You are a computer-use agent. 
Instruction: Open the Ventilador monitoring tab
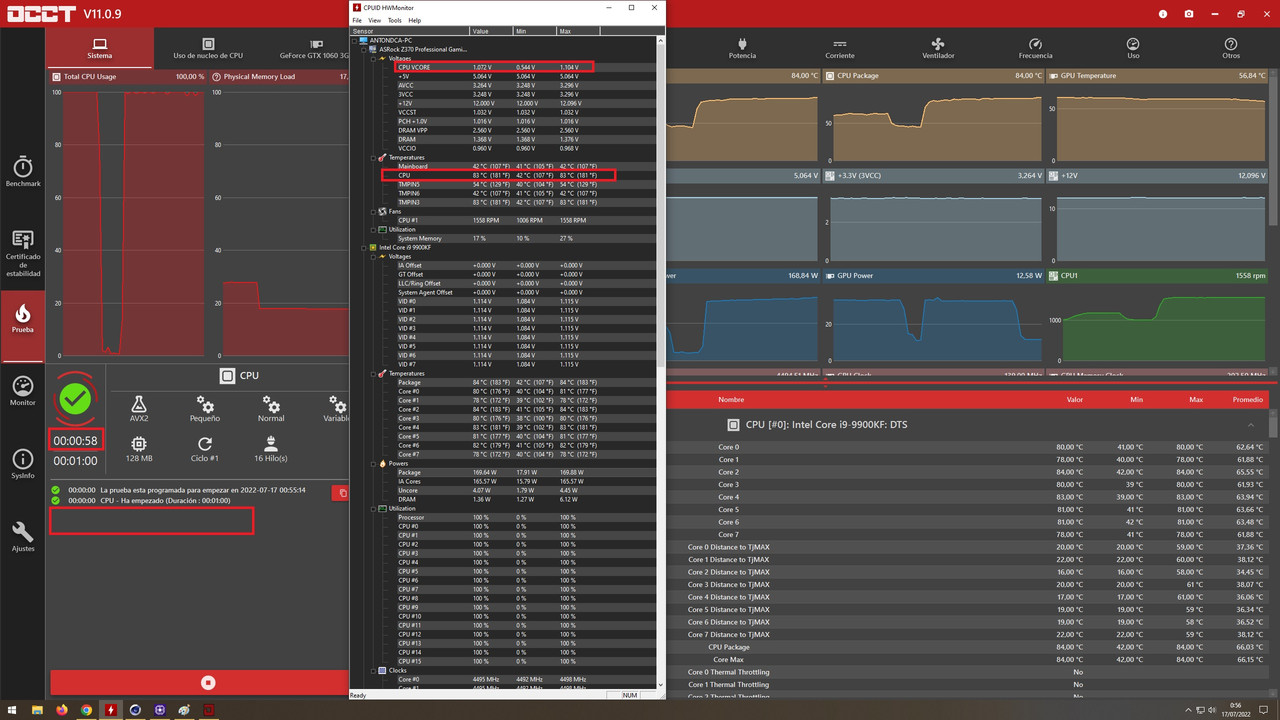click(938, 49)
